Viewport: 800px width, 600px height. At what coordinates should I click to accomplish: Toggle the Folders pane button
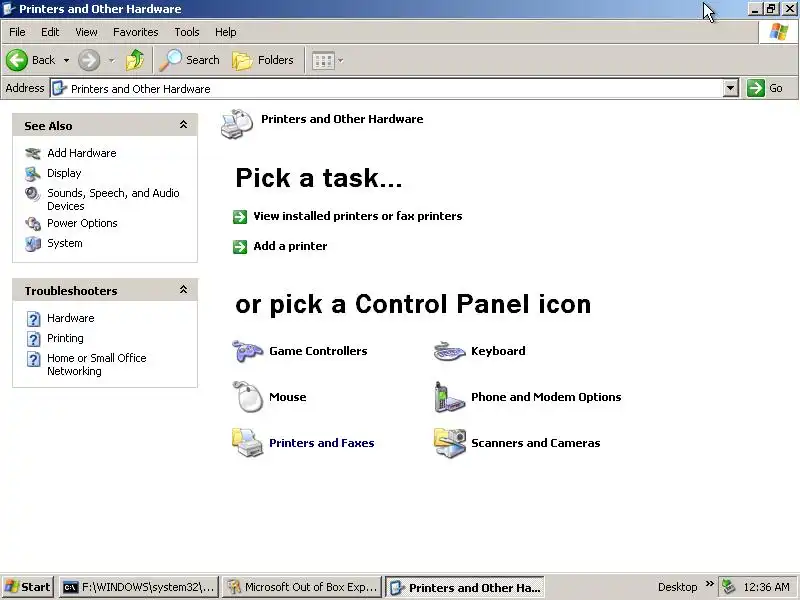pos(263,60)
